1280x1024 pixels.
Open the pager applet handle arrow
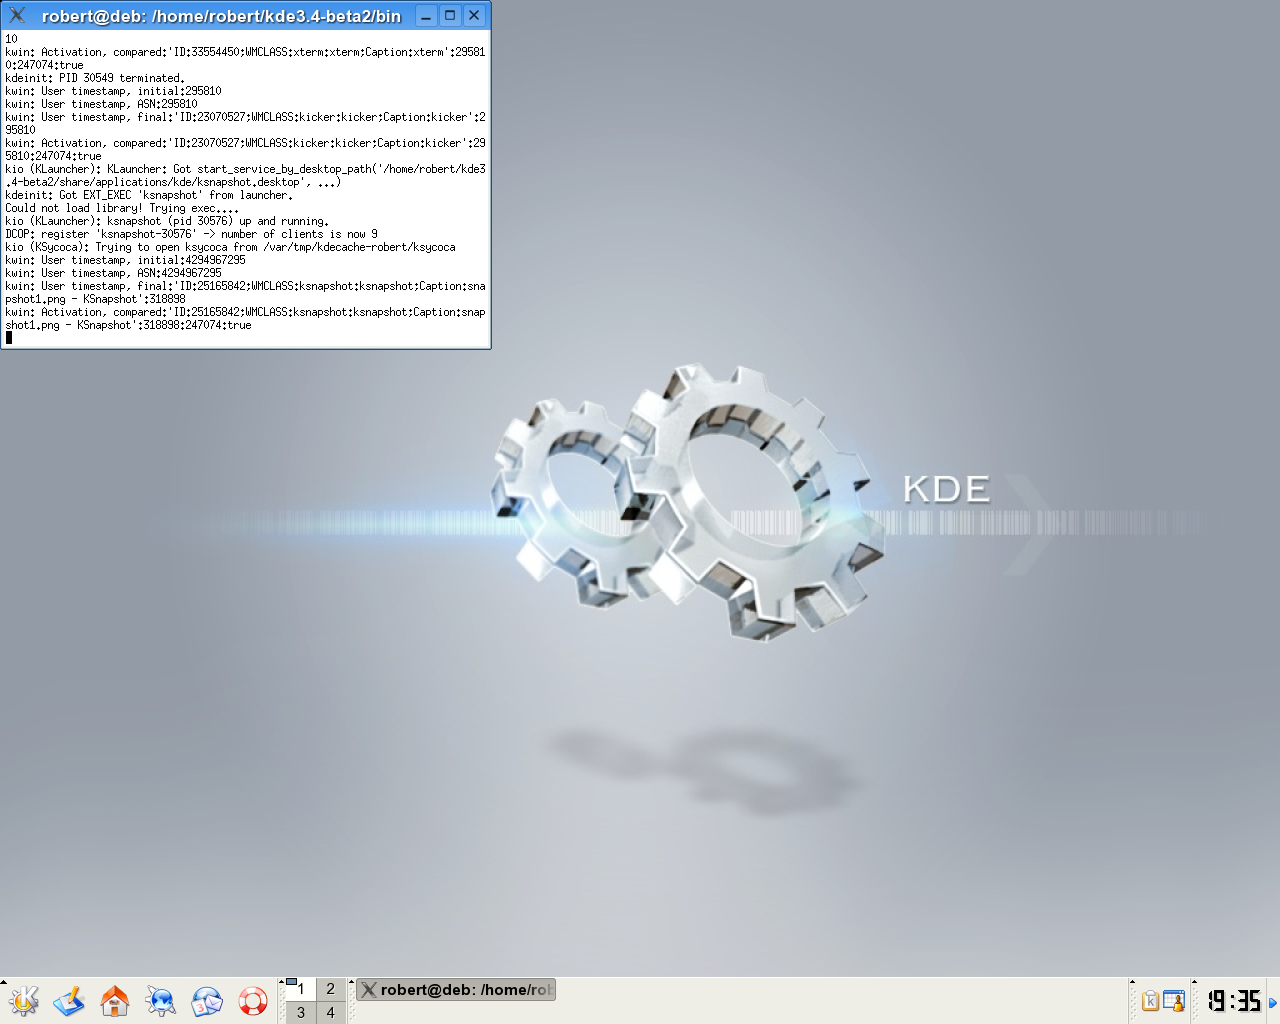281,982
